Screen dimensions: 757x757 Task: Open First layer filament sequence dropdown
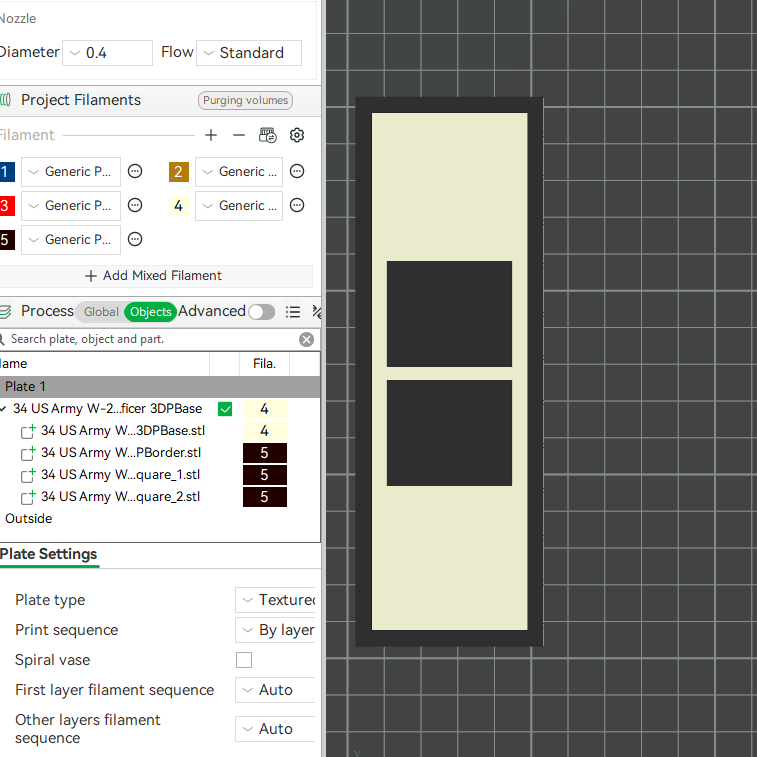[275, 690]
